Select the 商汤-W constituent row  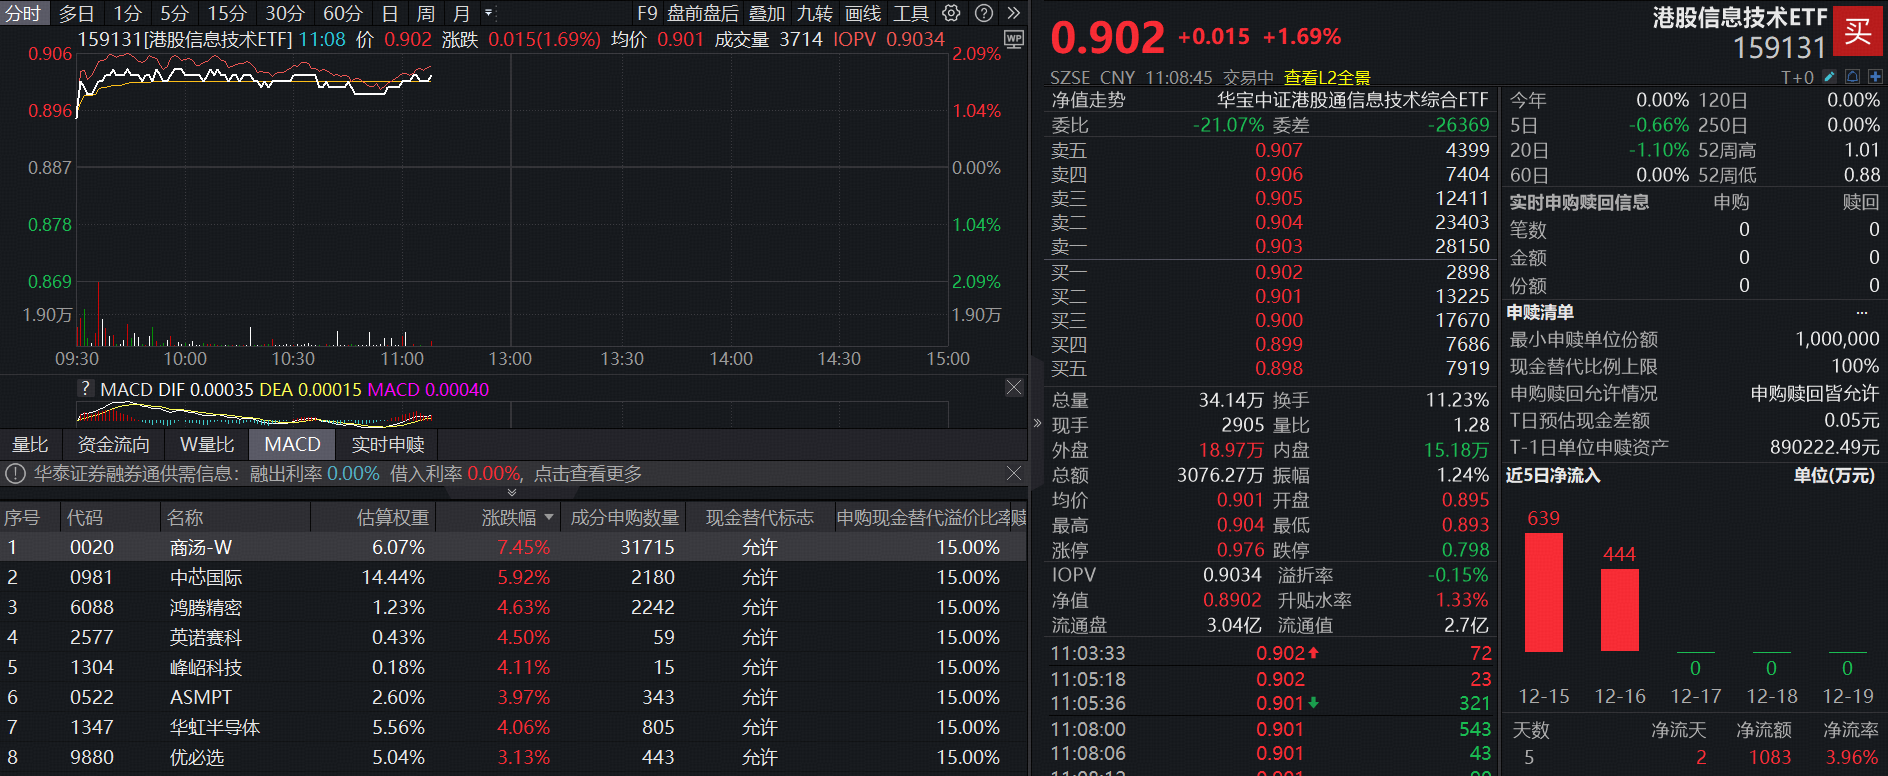click(x=513, y=547)
